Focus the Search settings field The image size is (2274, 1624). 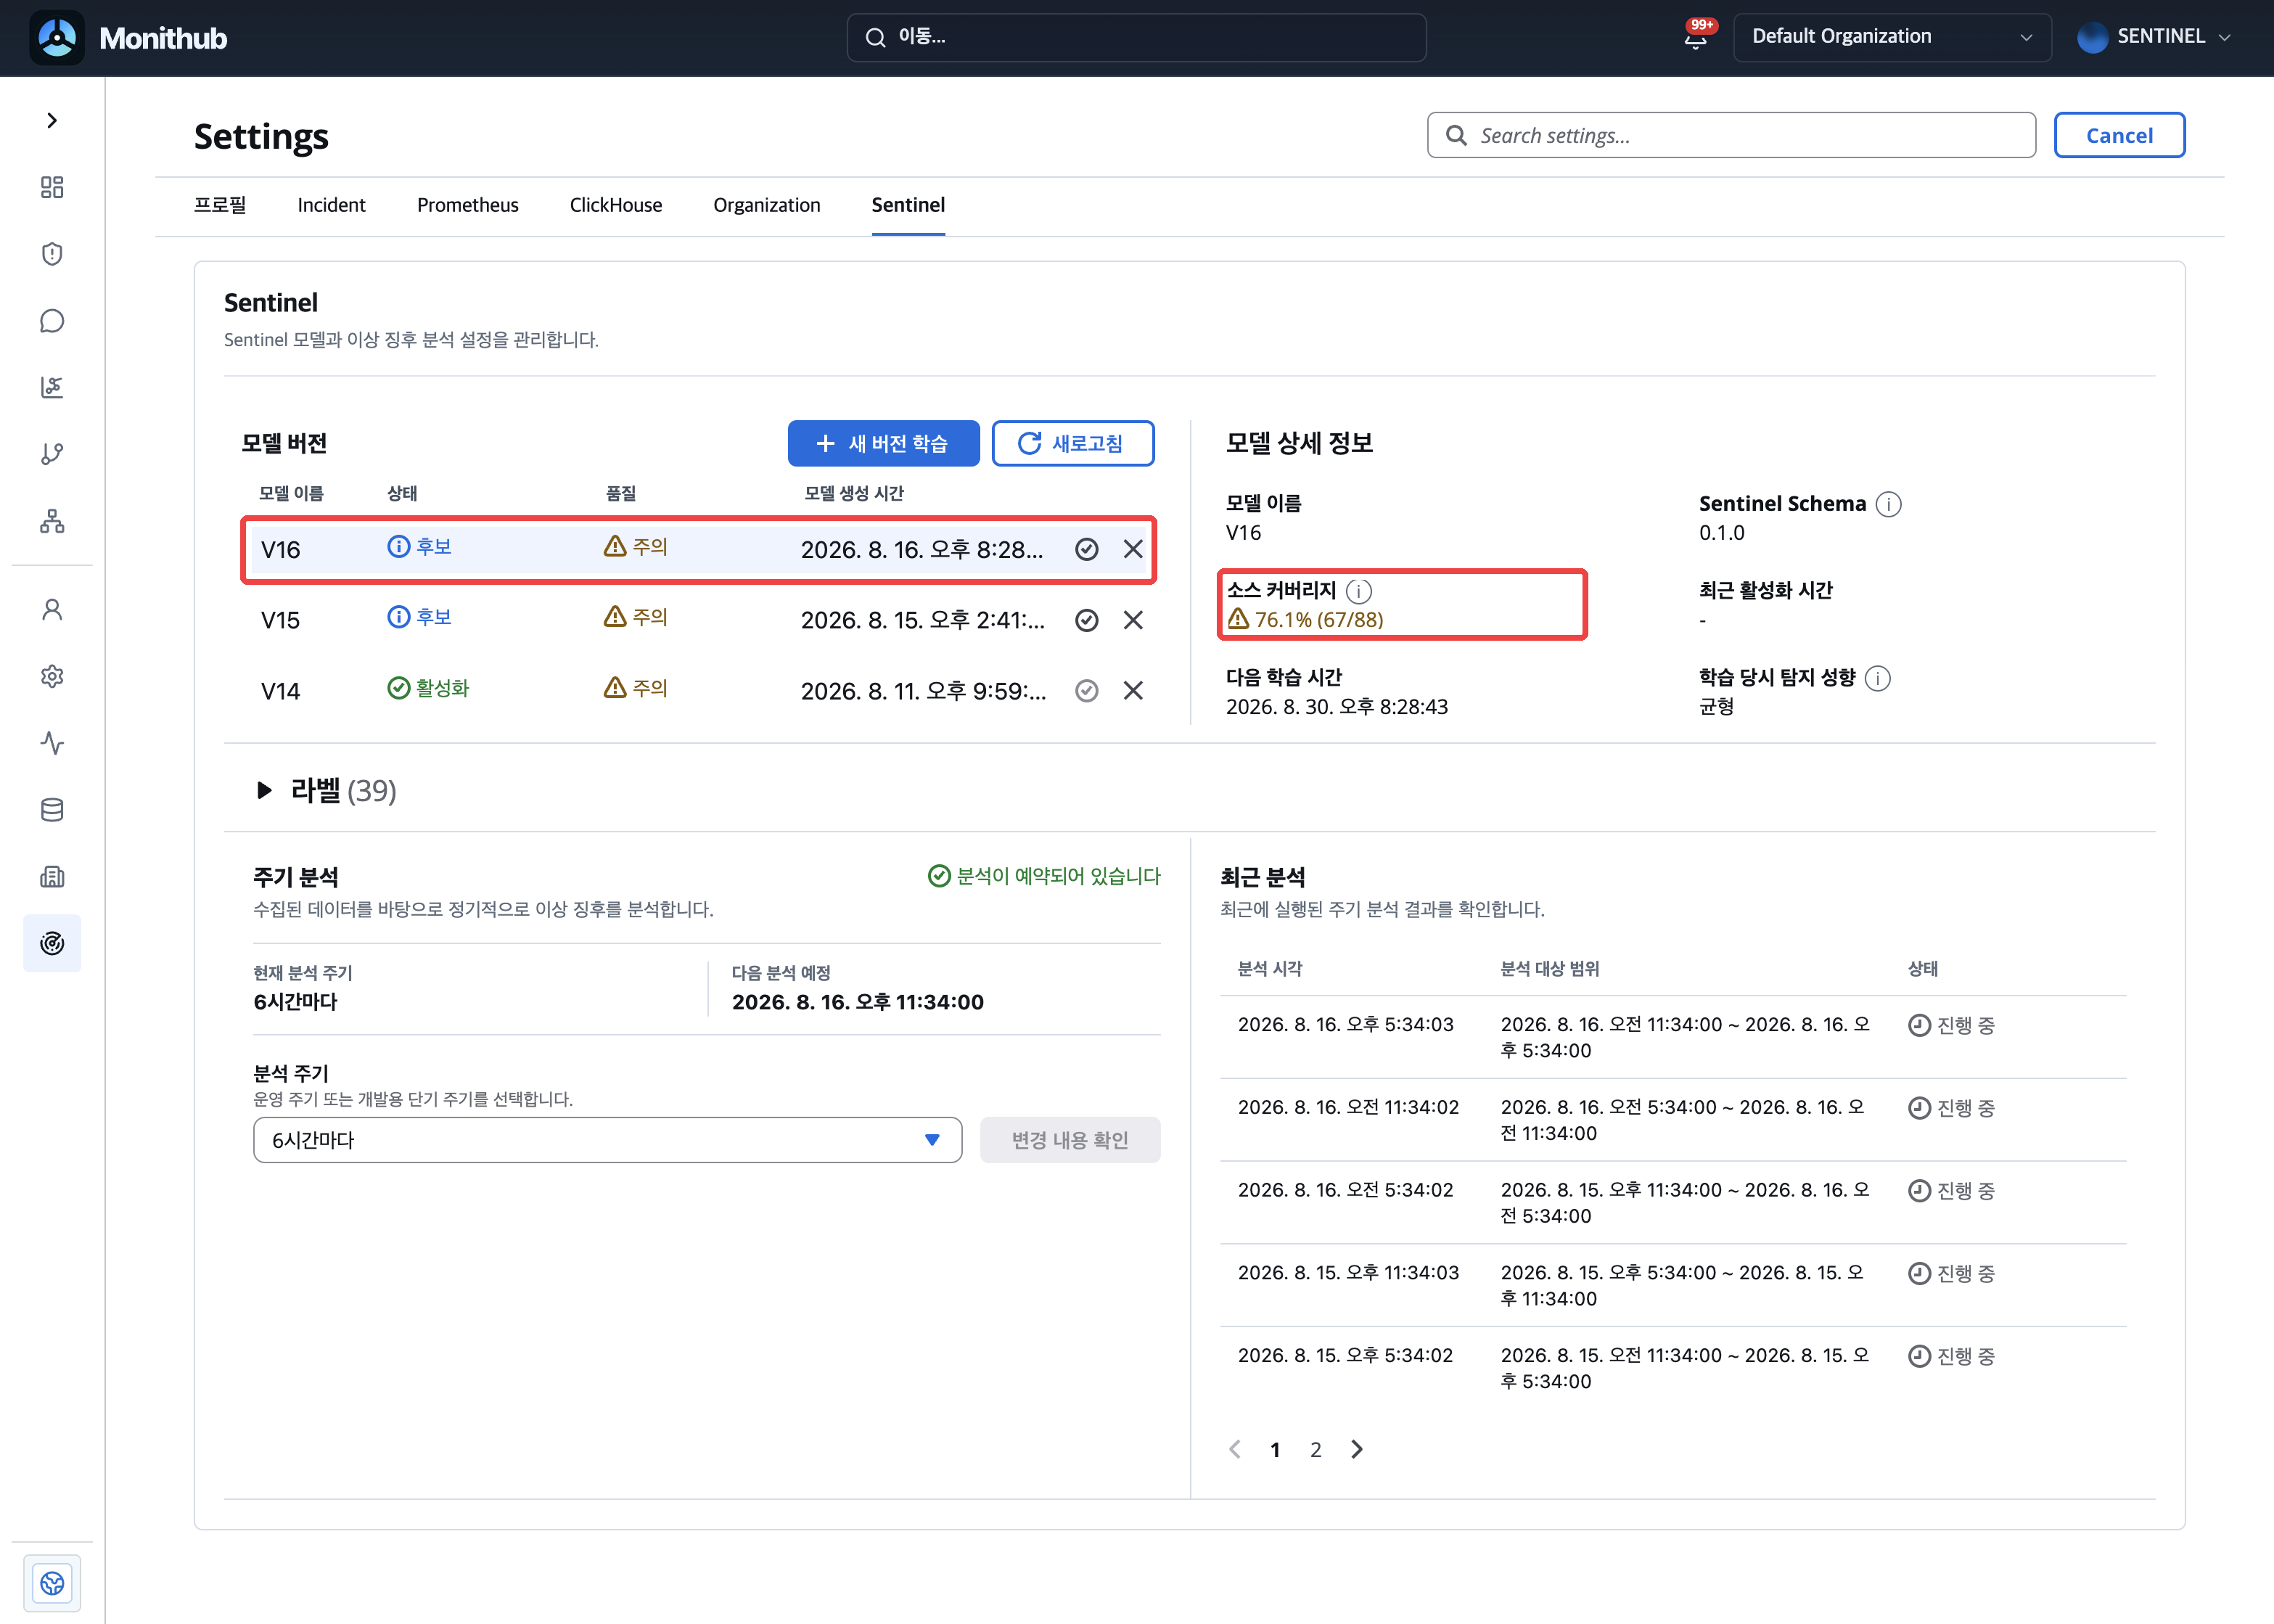(1731, 135)
